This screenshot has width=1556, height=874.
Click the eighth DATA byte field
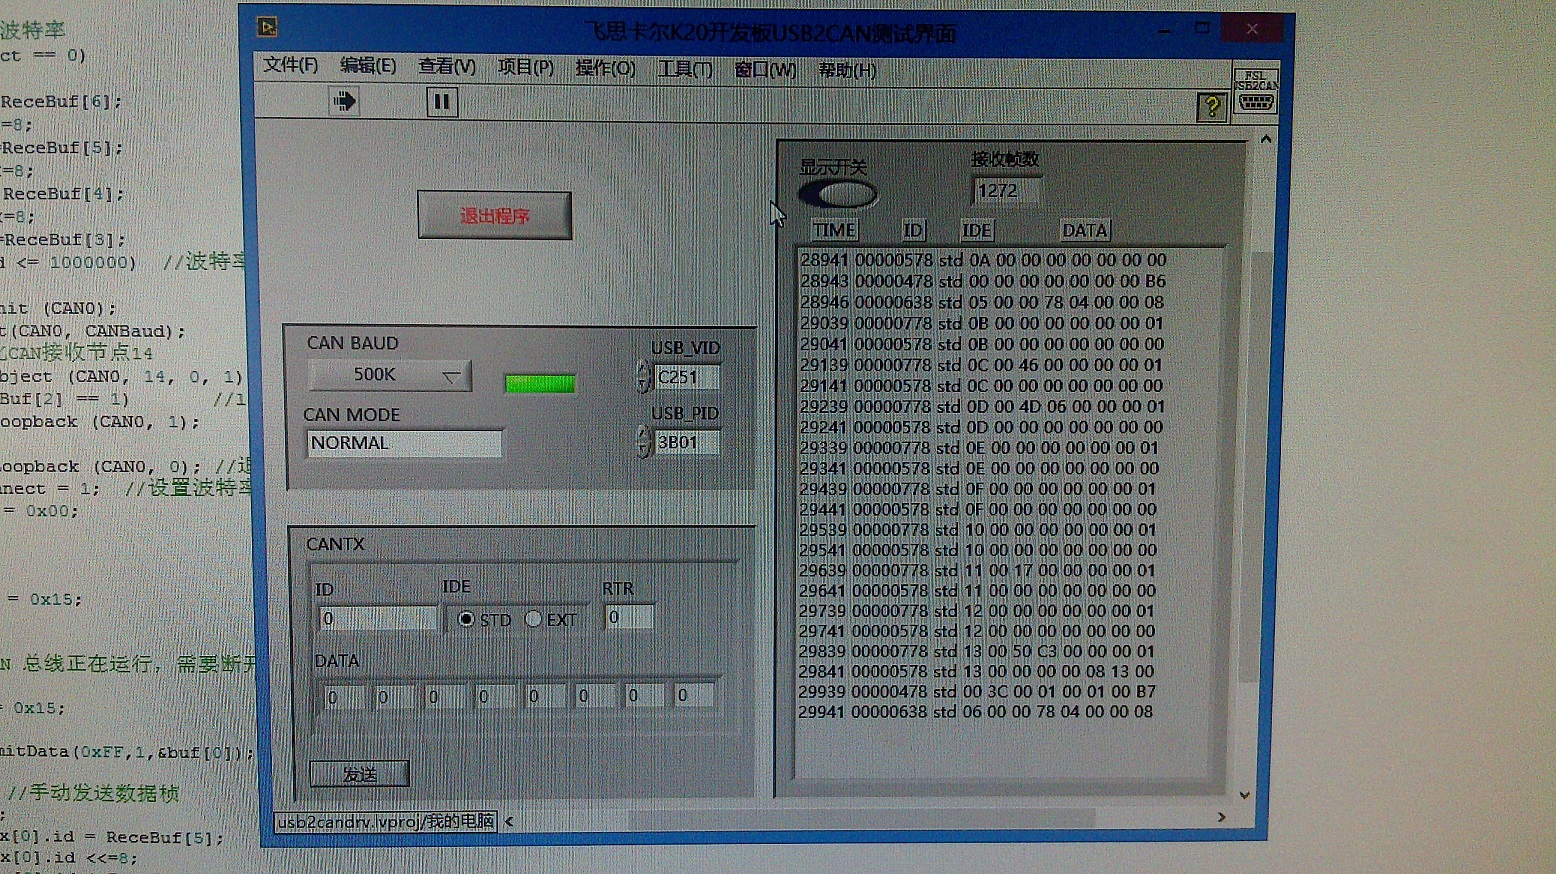coord(695,694)
